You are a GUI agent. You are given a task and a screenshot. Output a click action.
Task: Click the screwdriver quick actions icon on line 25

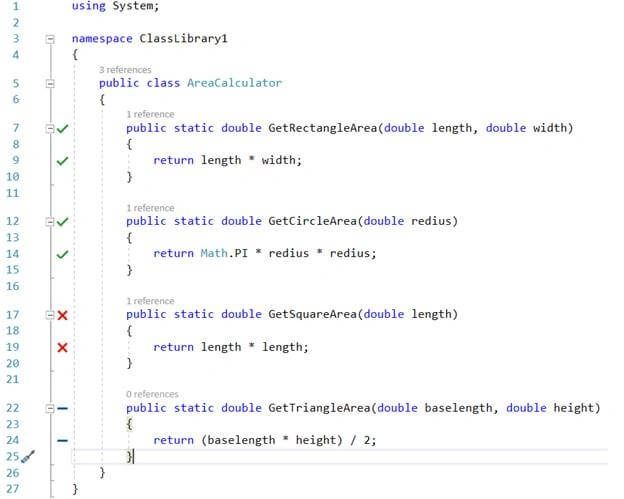28,457
